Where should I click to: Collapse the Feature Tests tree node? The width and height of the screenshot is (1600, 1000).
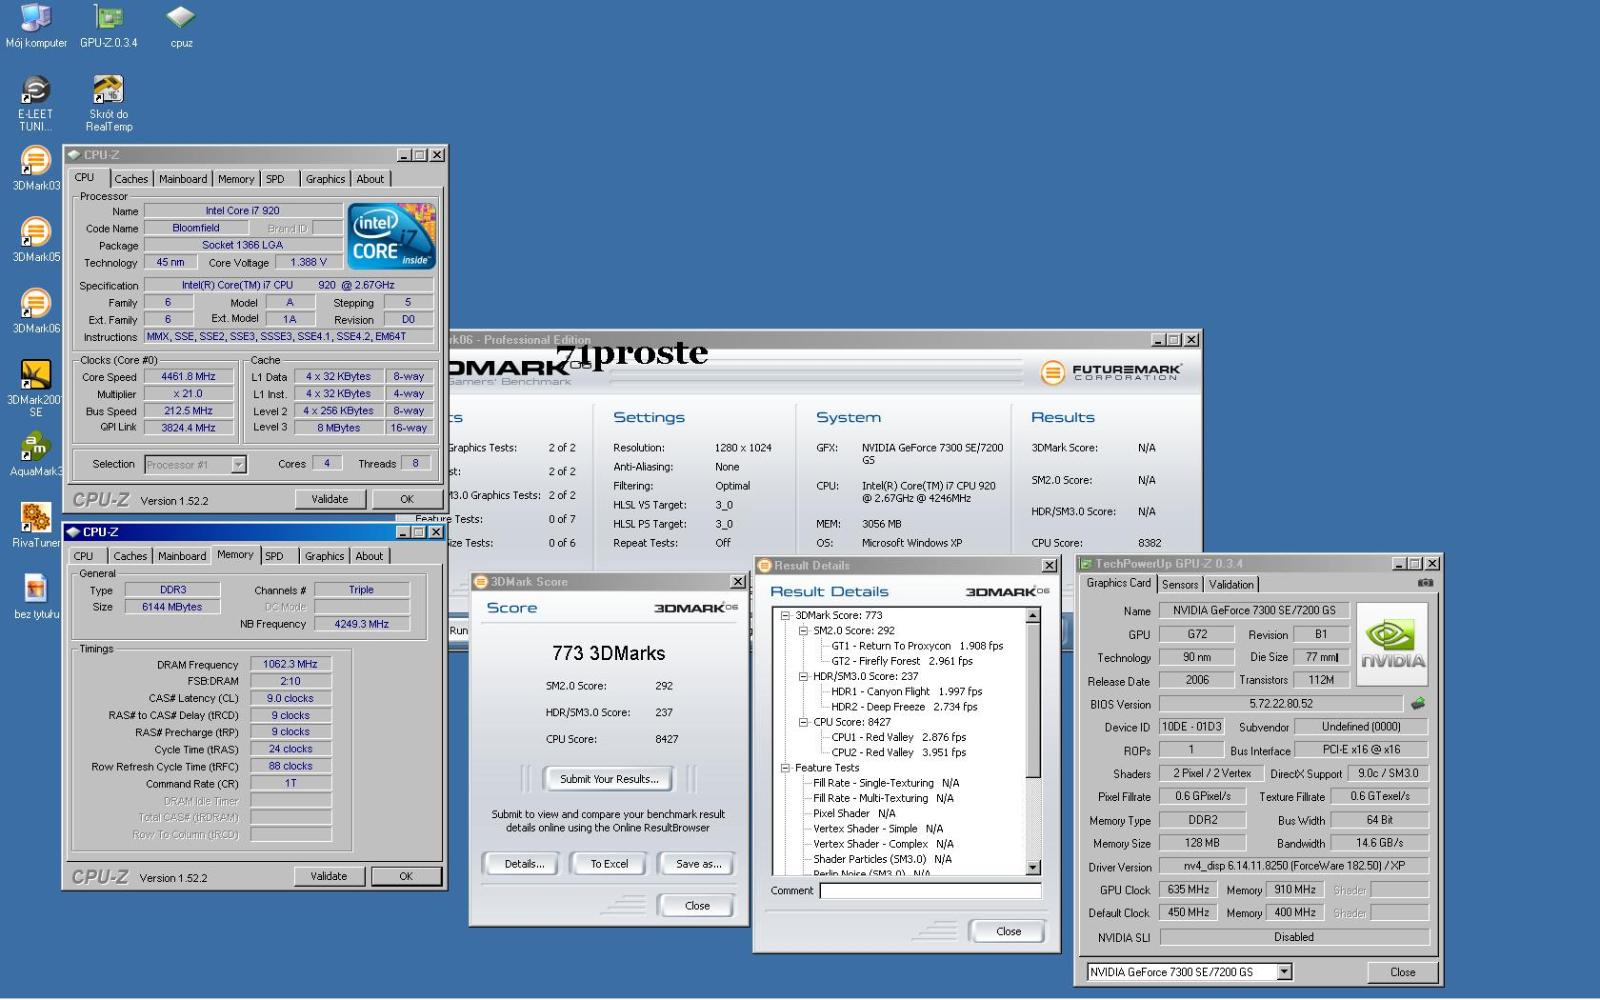tap(786, 768)
